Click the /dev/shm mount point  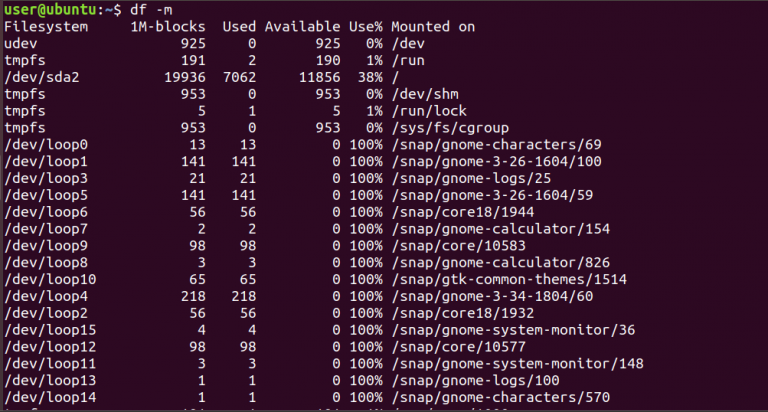425,94
